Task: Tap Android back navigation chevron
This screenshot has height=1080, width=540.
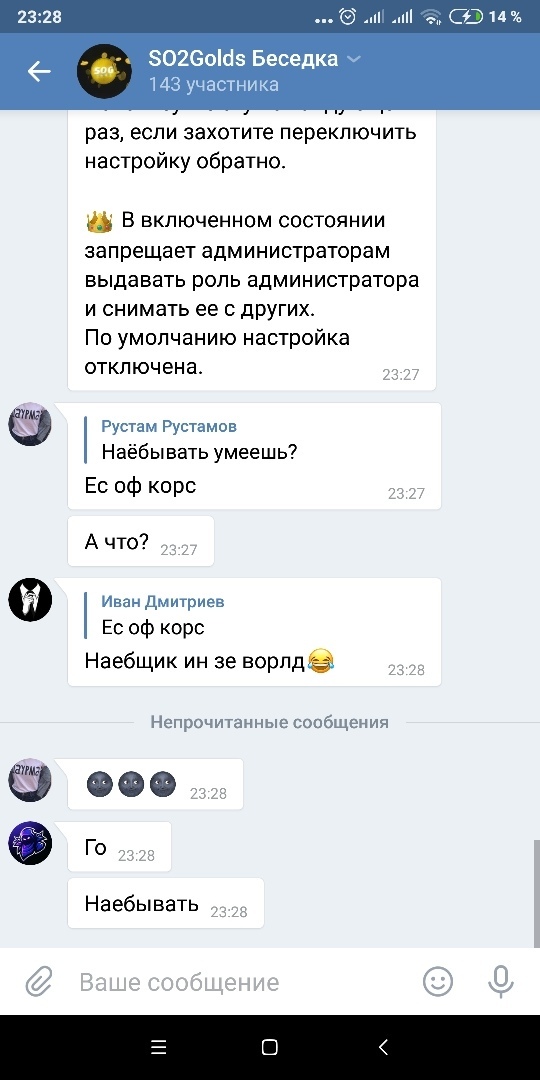Action: tap(383, 1047)
